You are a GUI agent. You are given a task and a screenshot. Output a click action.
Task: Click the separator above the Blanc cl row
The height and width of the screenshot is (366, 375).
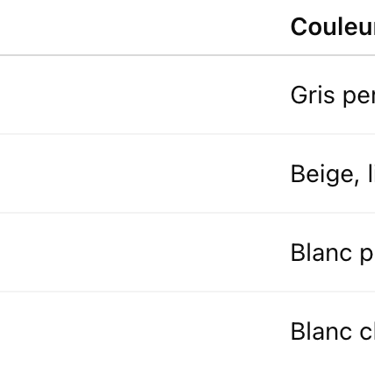pyautogui.click(x=187, y=291)
